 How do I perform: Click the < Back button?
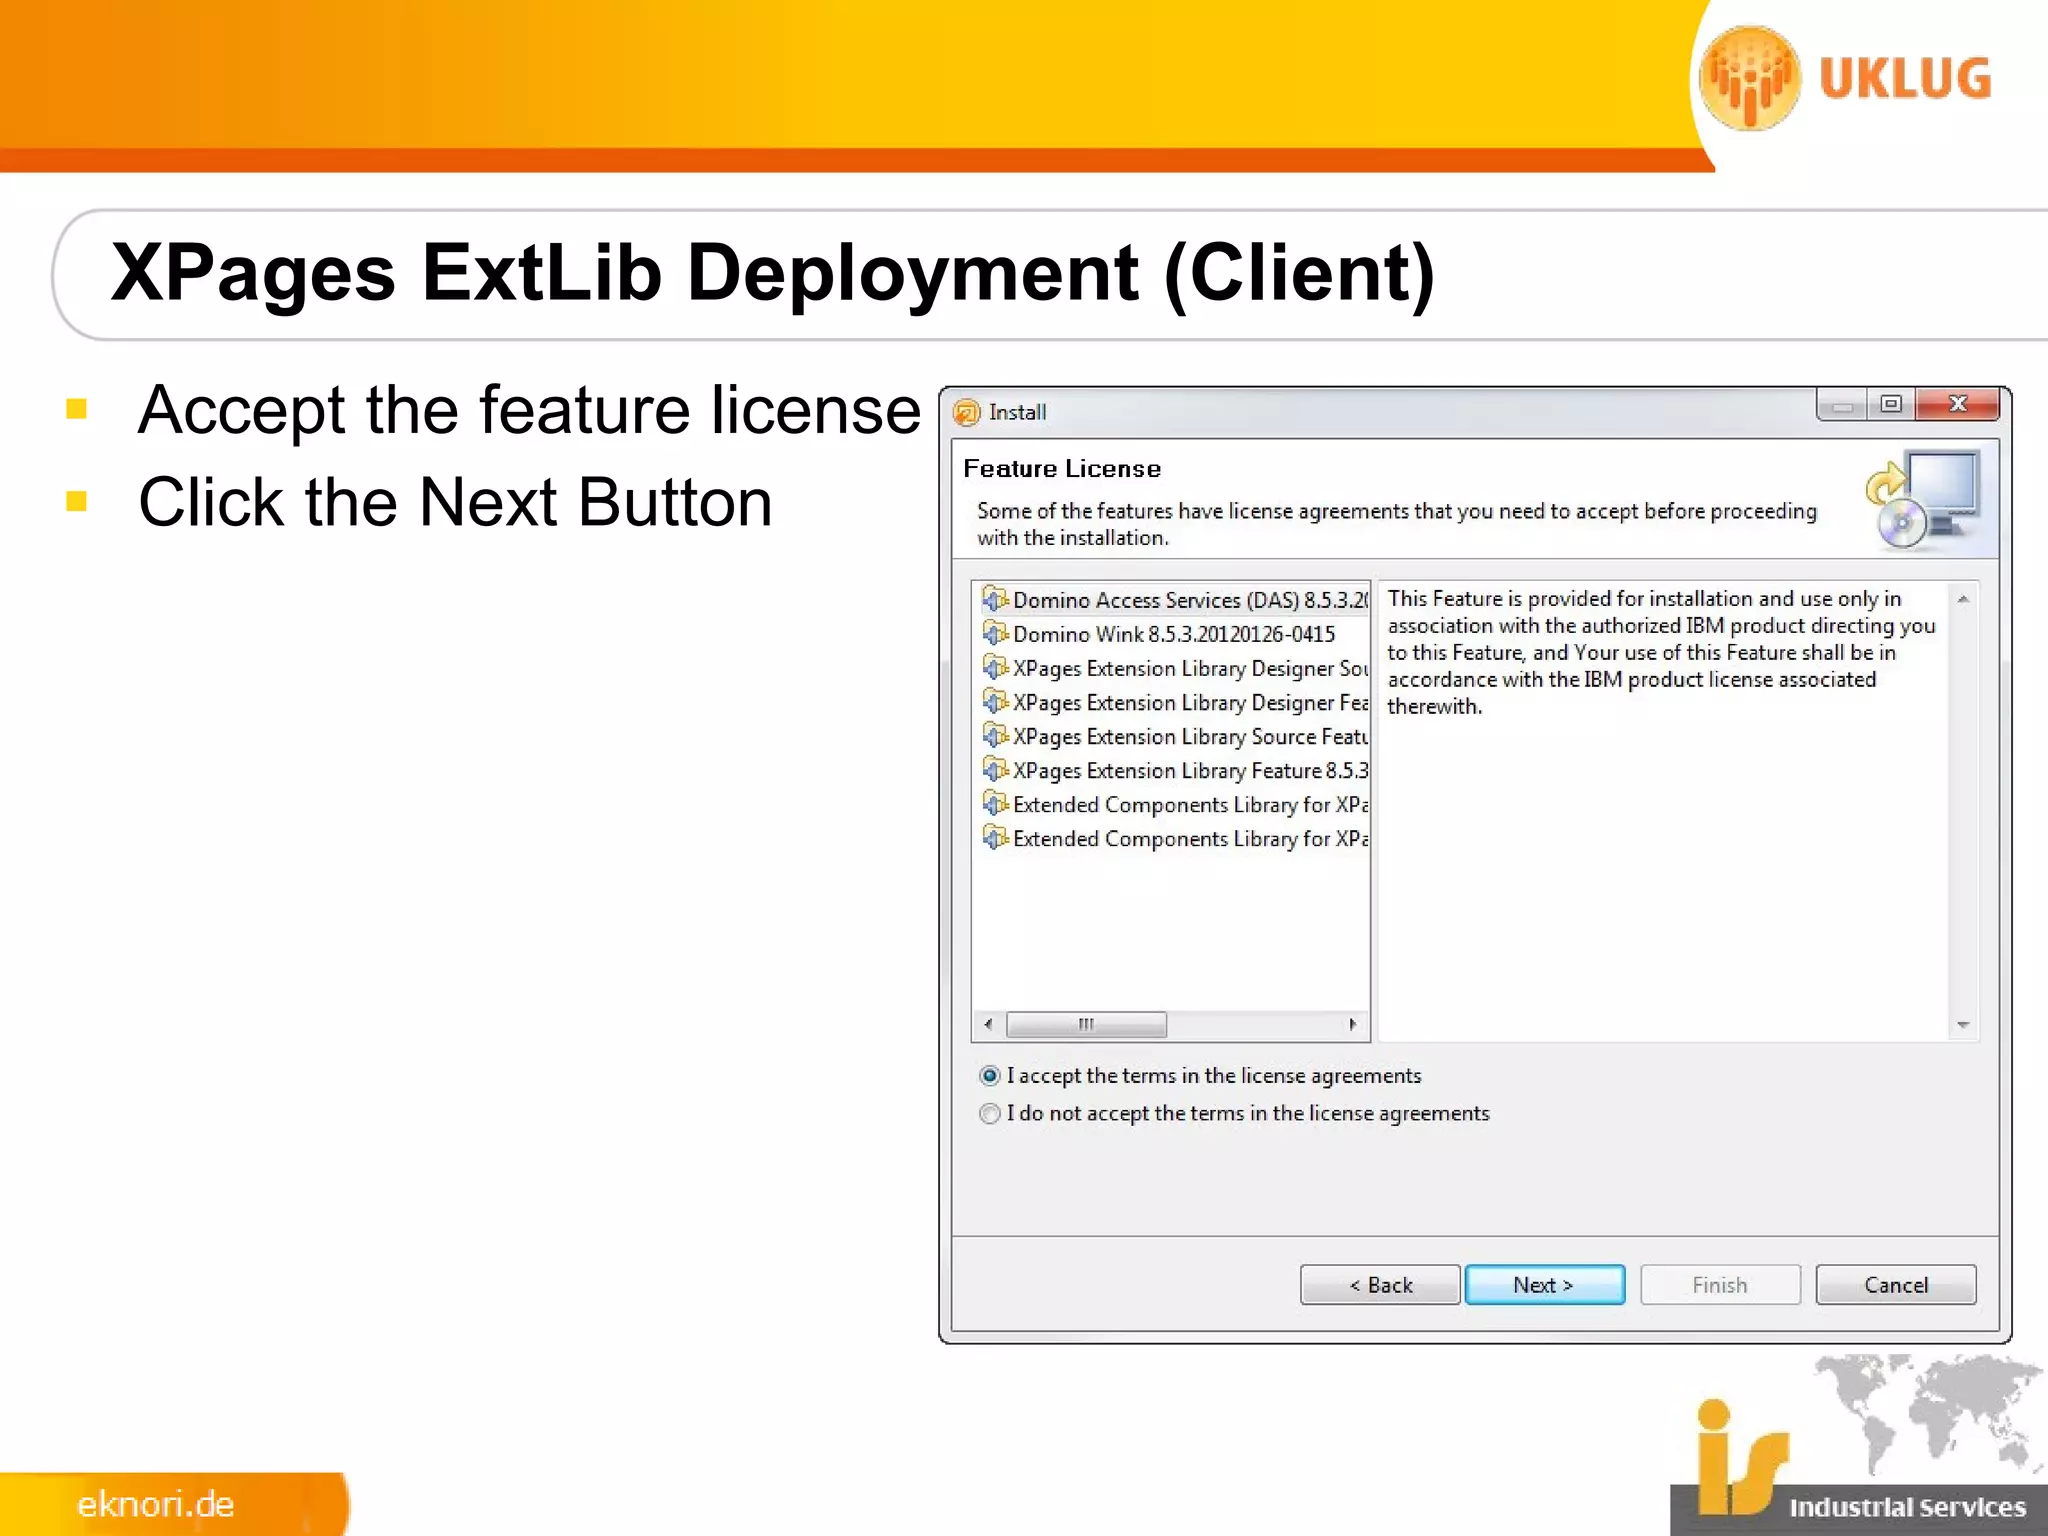click(x=1380, y=1285)
